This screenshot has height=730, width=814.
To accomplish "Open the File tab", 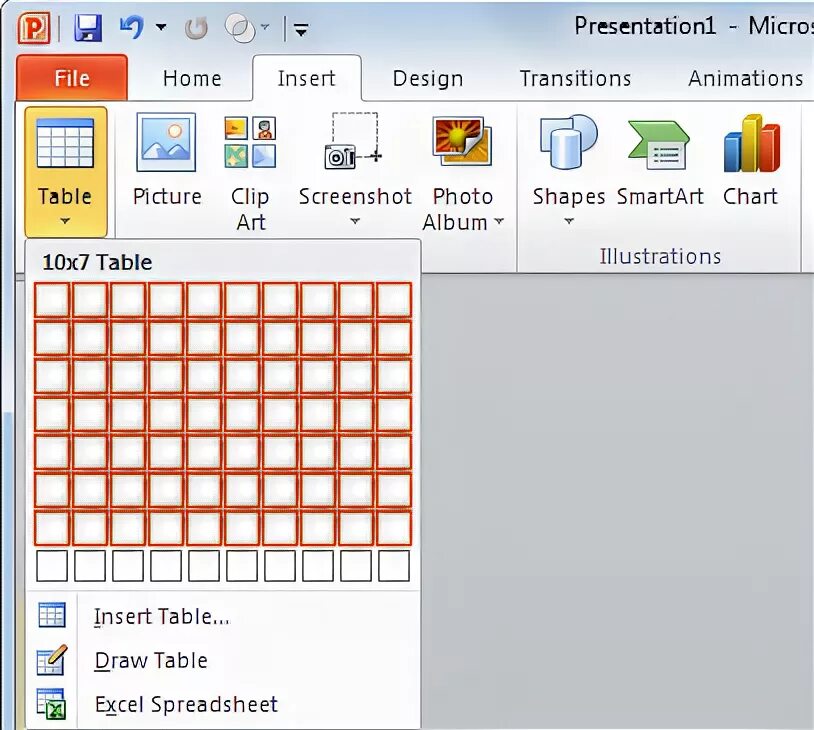I will (72, 78).
